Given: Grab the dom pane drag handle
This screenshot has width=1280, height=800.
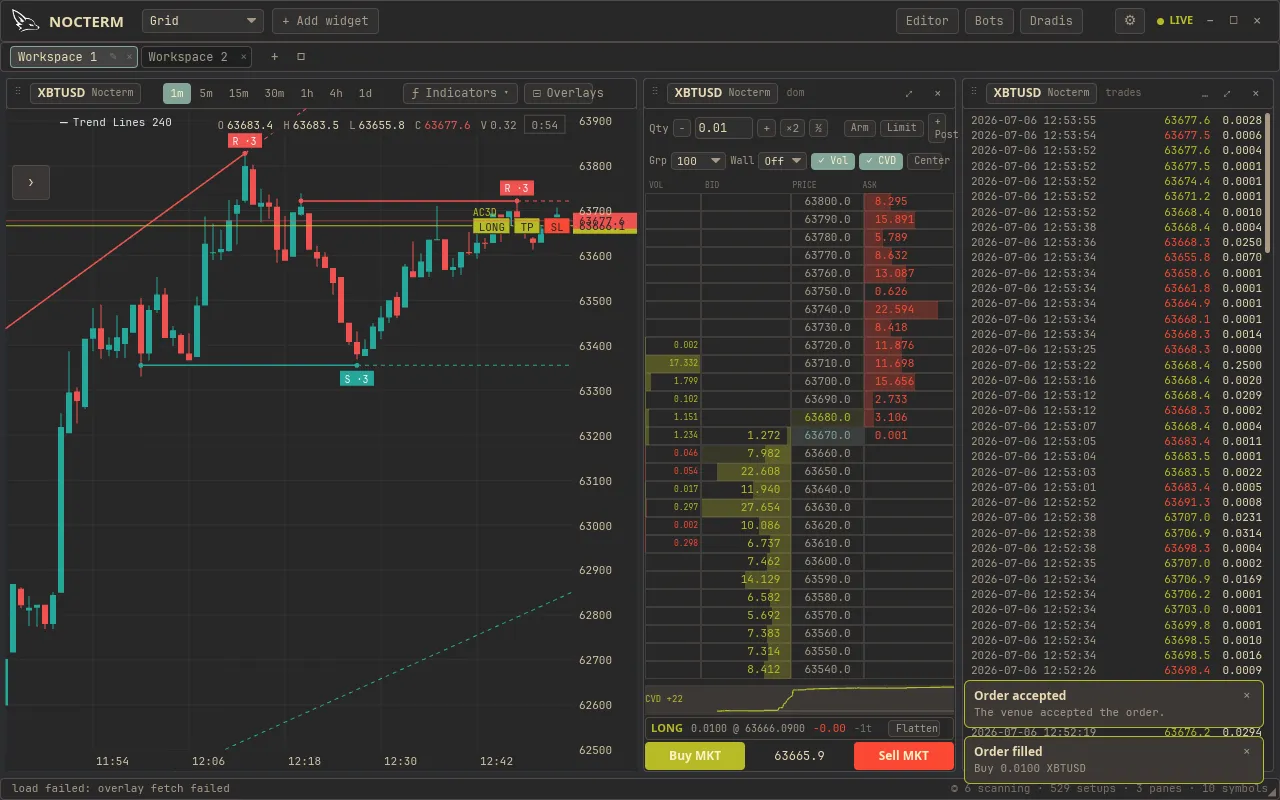Looking at the screenshot, I should (655, 93).
